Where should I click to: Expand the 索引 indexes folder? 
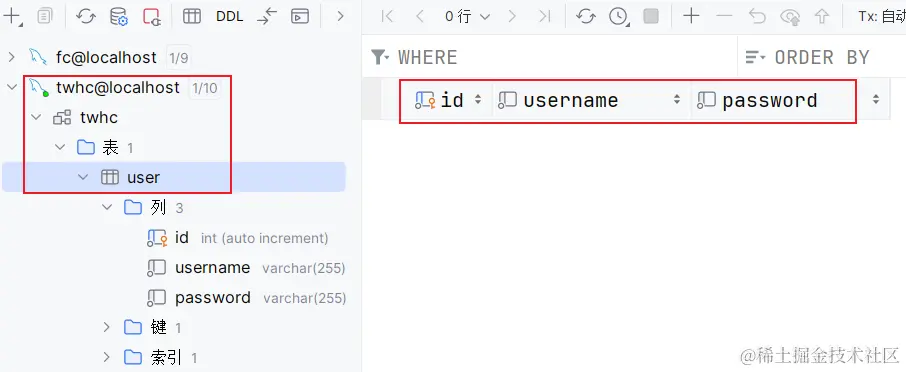[107, 358]
